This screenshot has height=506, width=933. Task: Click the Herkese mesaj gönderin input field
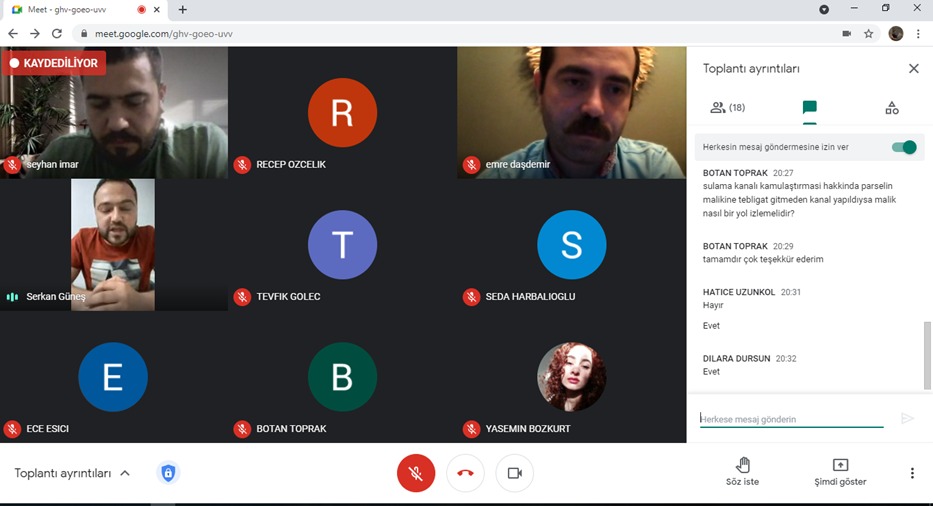pos(790,419)
